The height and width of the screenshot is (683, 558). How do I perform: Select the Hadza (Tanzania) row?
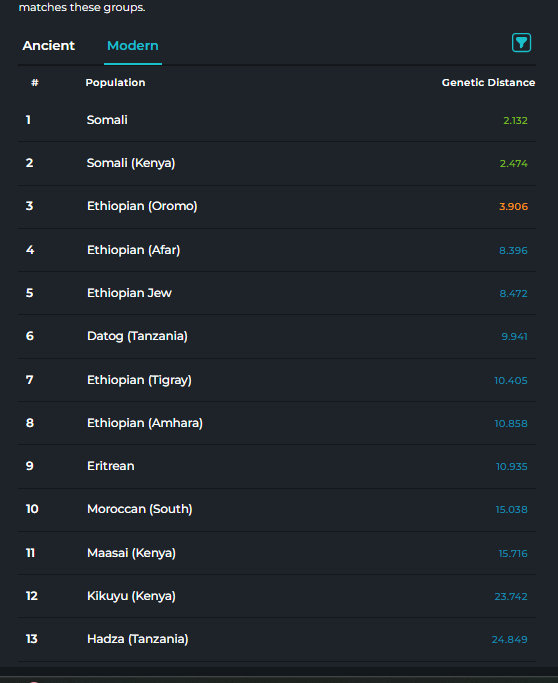[x=277, y=639]
